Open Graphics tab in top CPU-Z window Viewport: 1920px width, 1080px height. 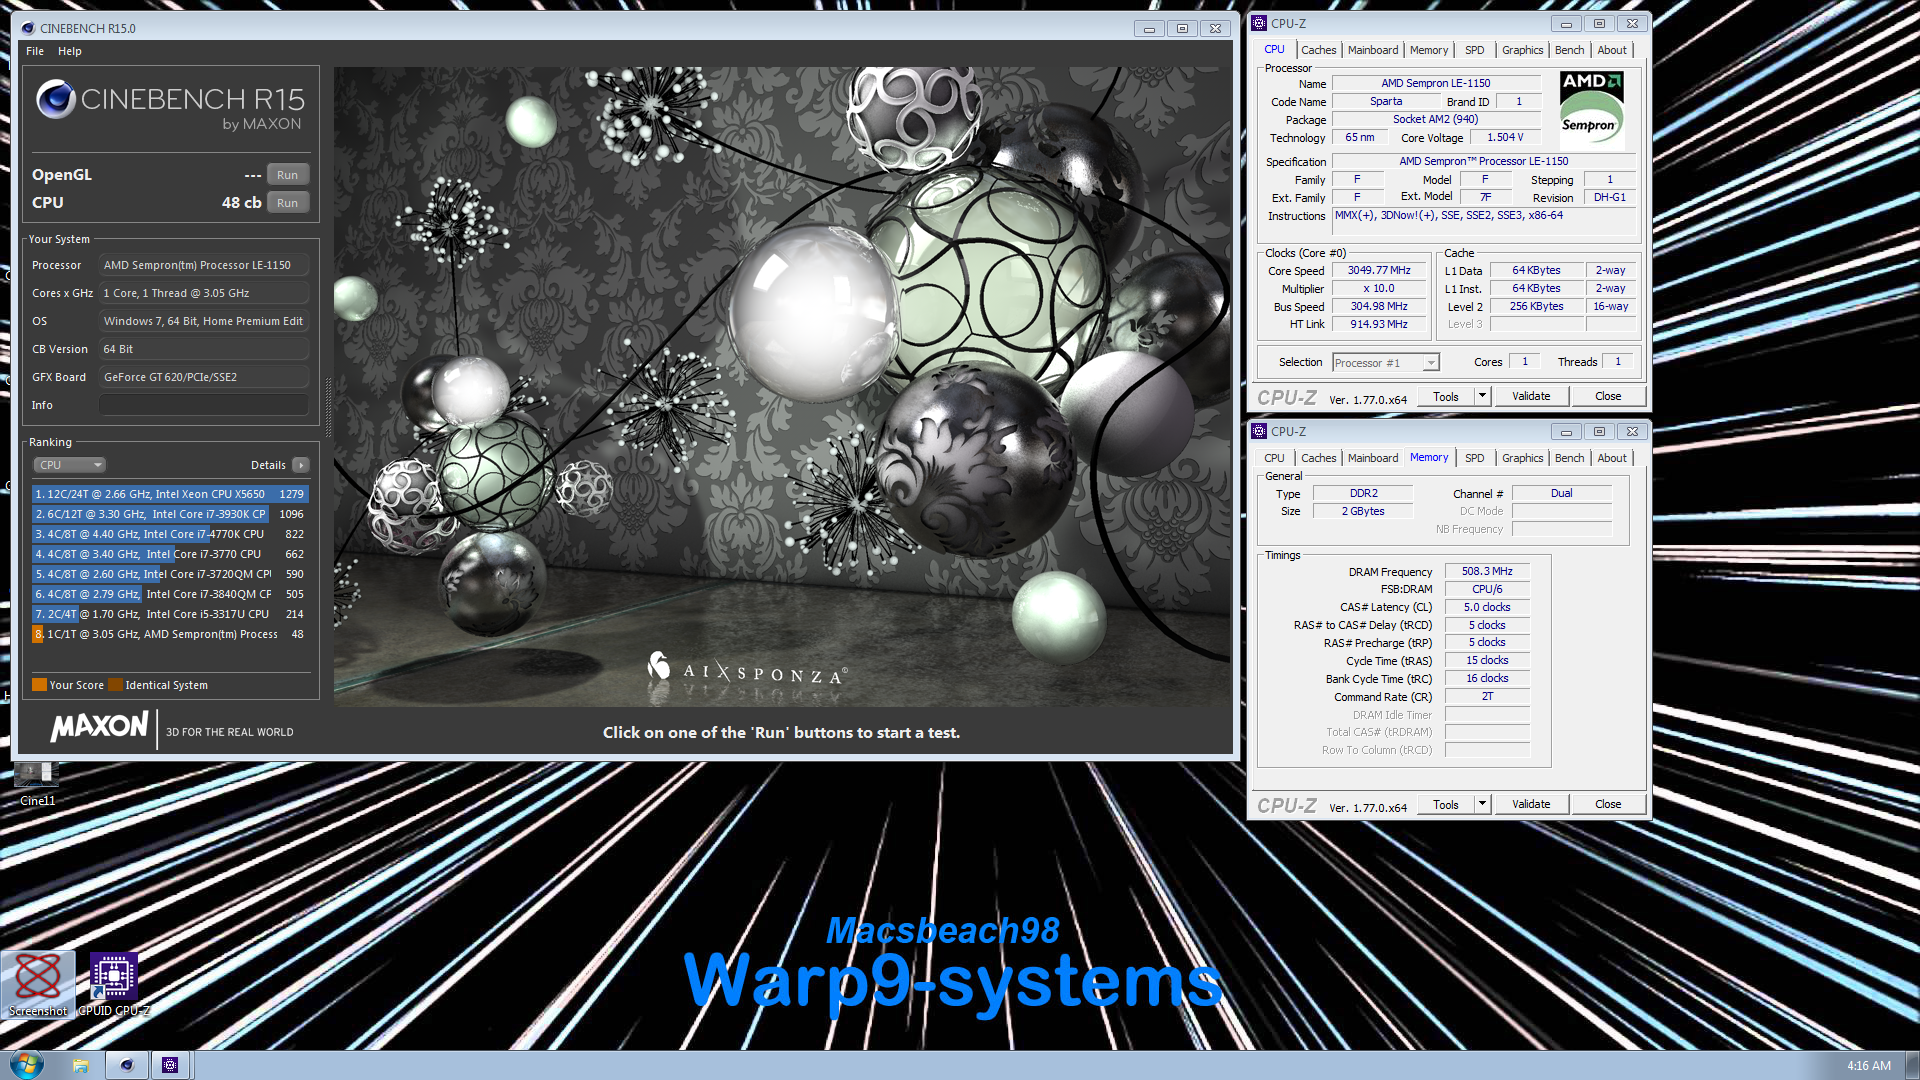1522,50
